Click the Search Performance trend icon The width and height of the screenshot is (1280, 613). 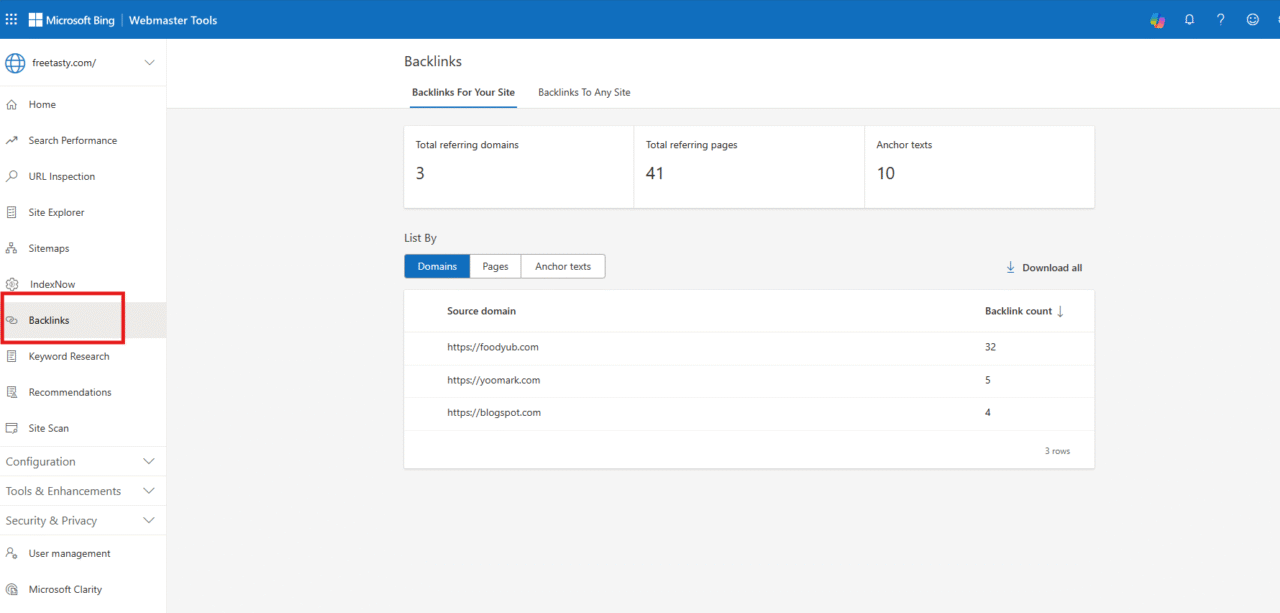click(x=12, y=140)
